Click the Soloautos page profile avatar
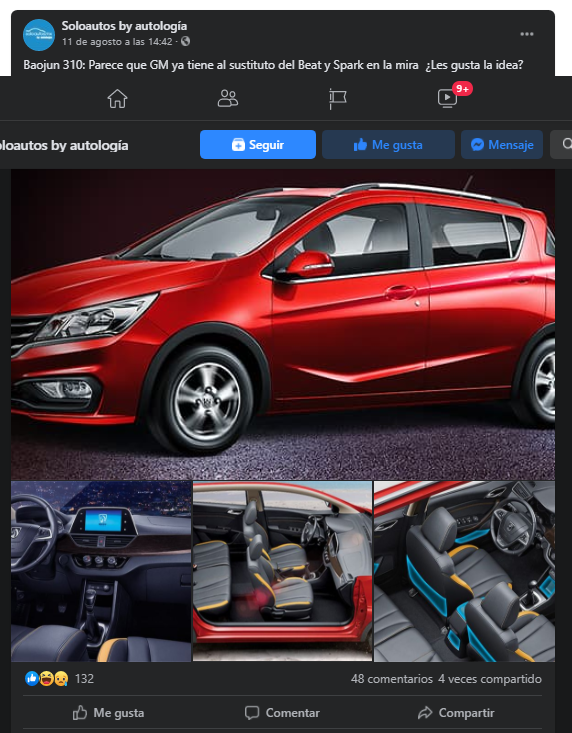 [39, 35]
